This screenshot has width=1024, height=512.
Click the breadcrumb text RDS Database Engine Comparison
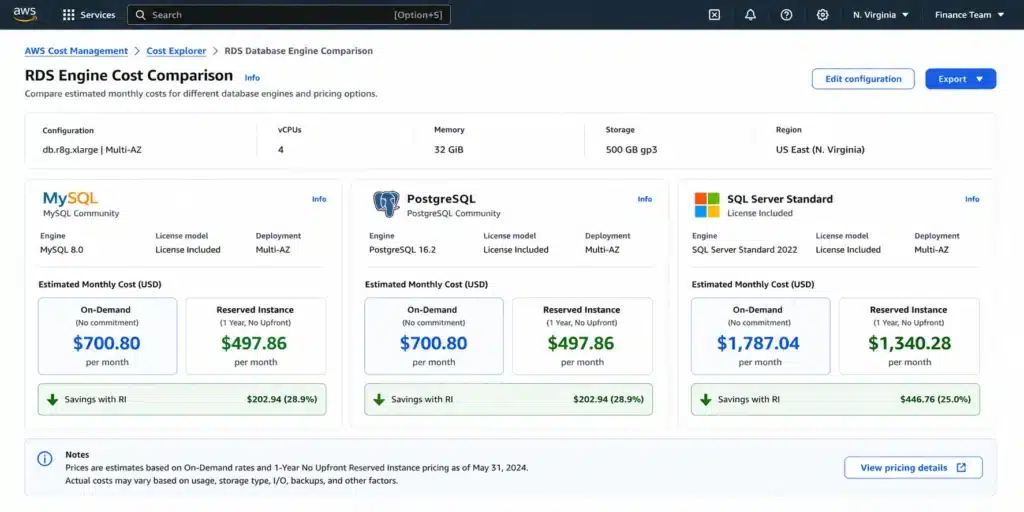(298, 51)
